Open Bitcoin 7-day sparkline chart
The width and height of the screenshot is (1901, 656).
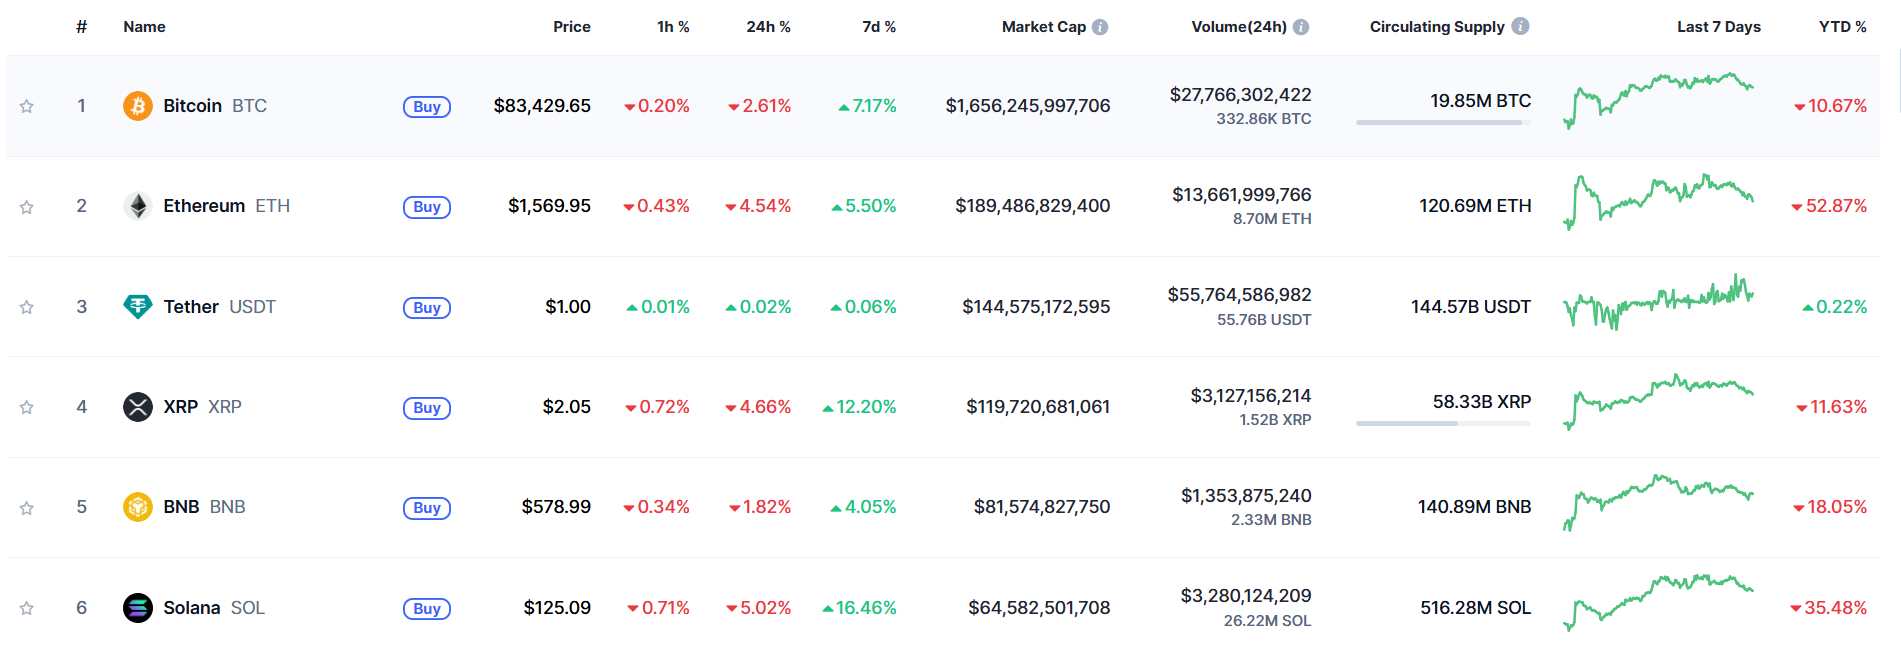1658,101
